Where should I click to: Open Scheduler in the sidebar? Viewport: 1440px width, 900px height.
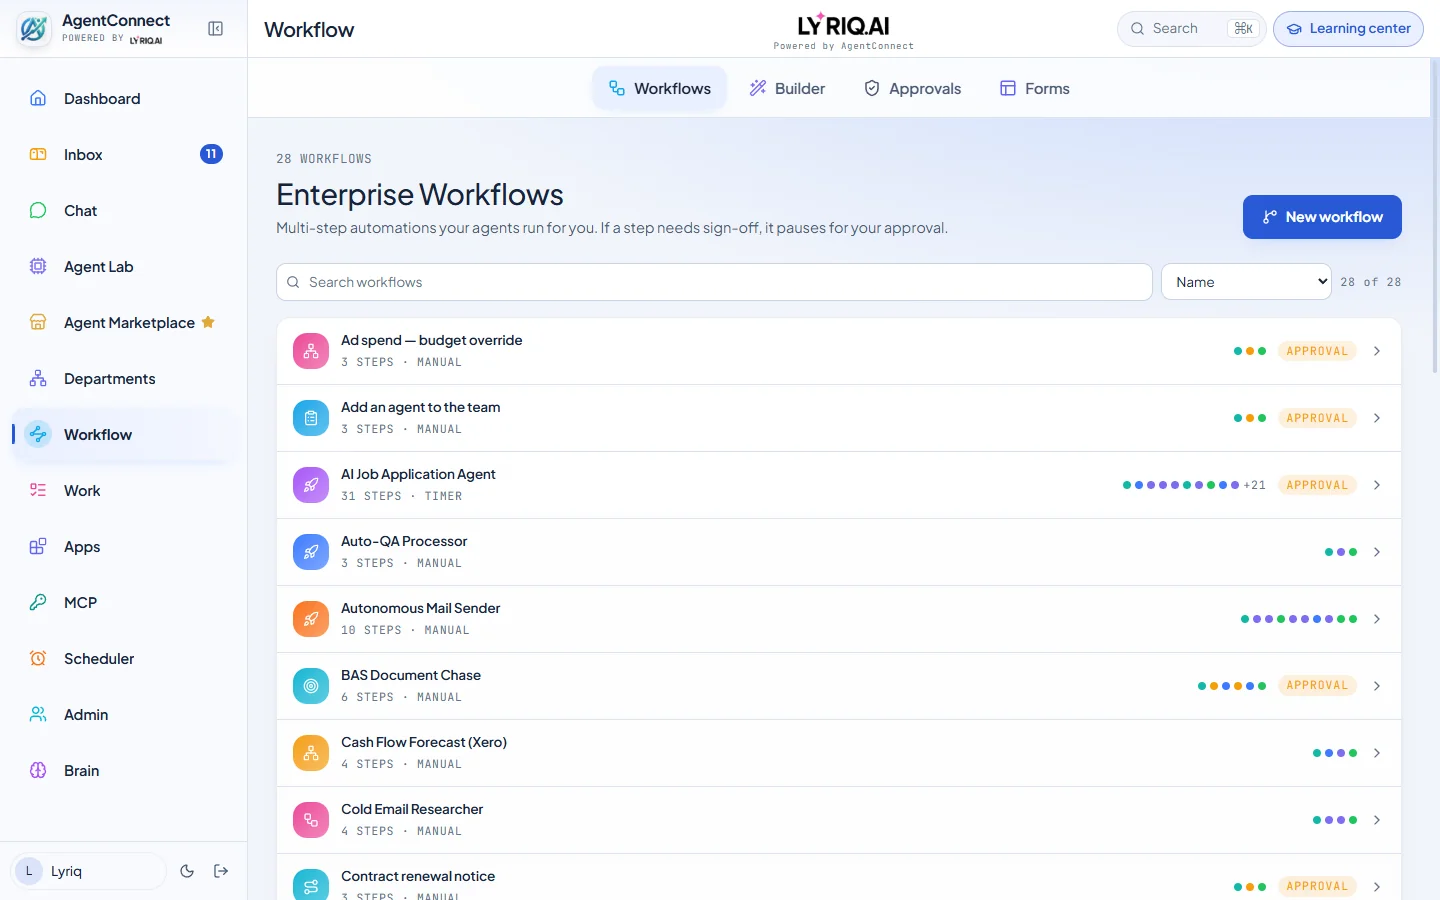(124, 658)
